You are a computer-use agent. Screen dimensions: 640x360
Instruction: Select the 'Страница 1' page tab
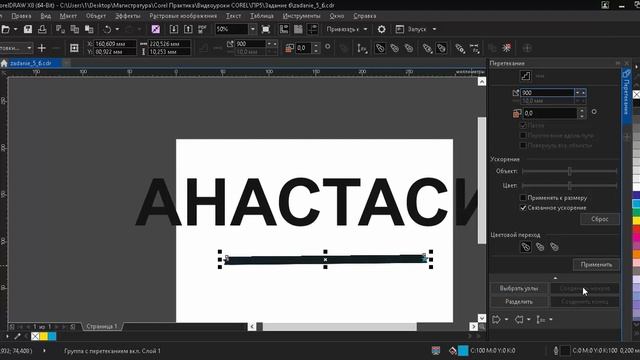point(102,327)
